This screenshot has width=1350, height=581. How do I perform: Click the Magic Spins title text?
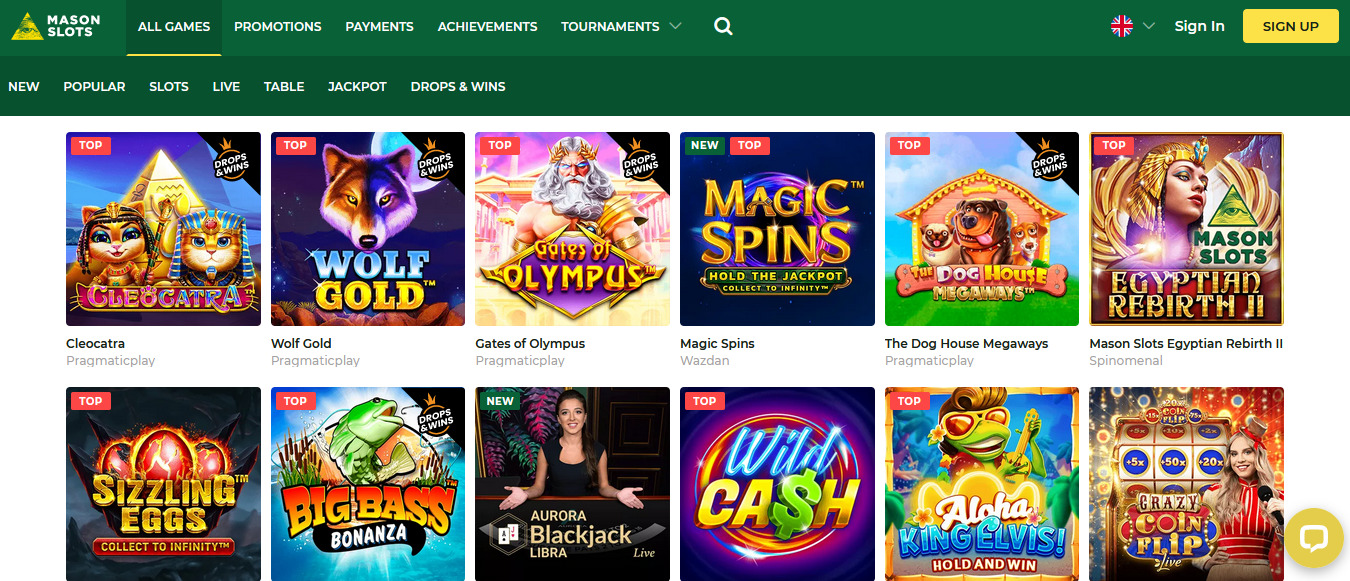pos(717,343)
